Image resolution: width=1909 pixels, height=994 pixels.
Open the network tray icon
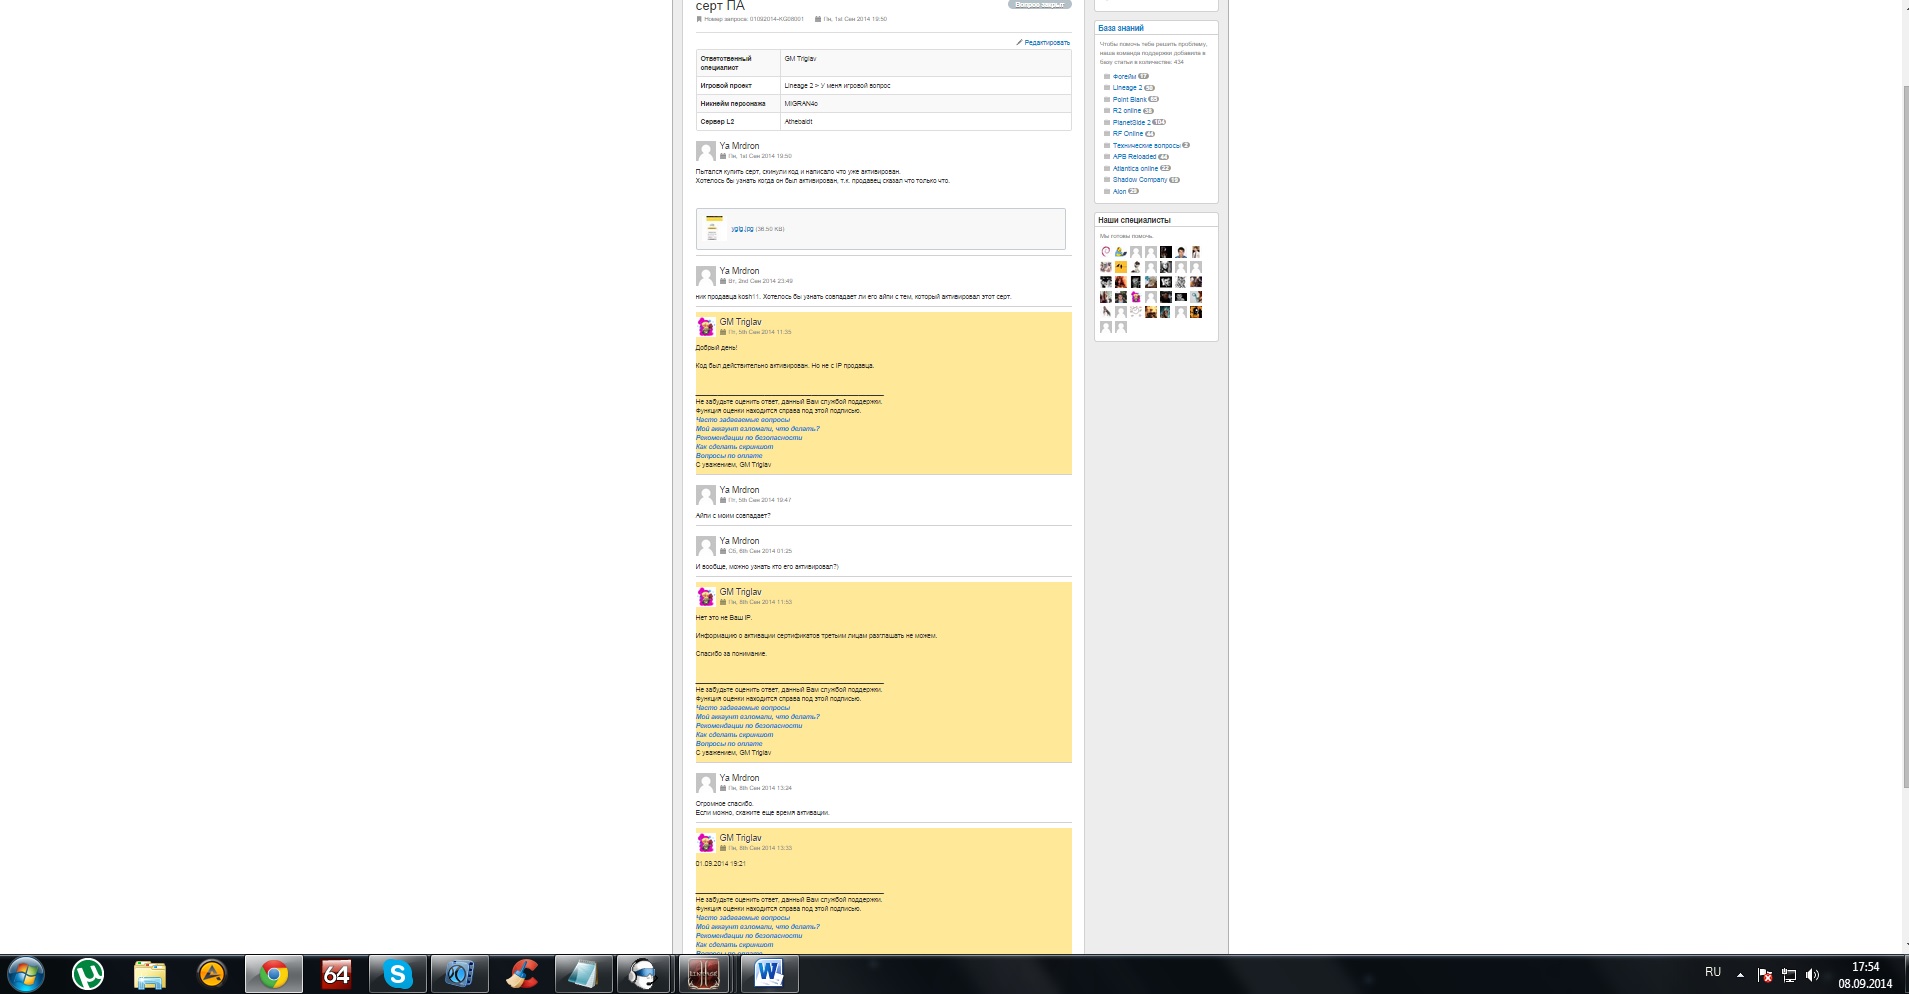pyautogui.click(x=1789, y=974)
